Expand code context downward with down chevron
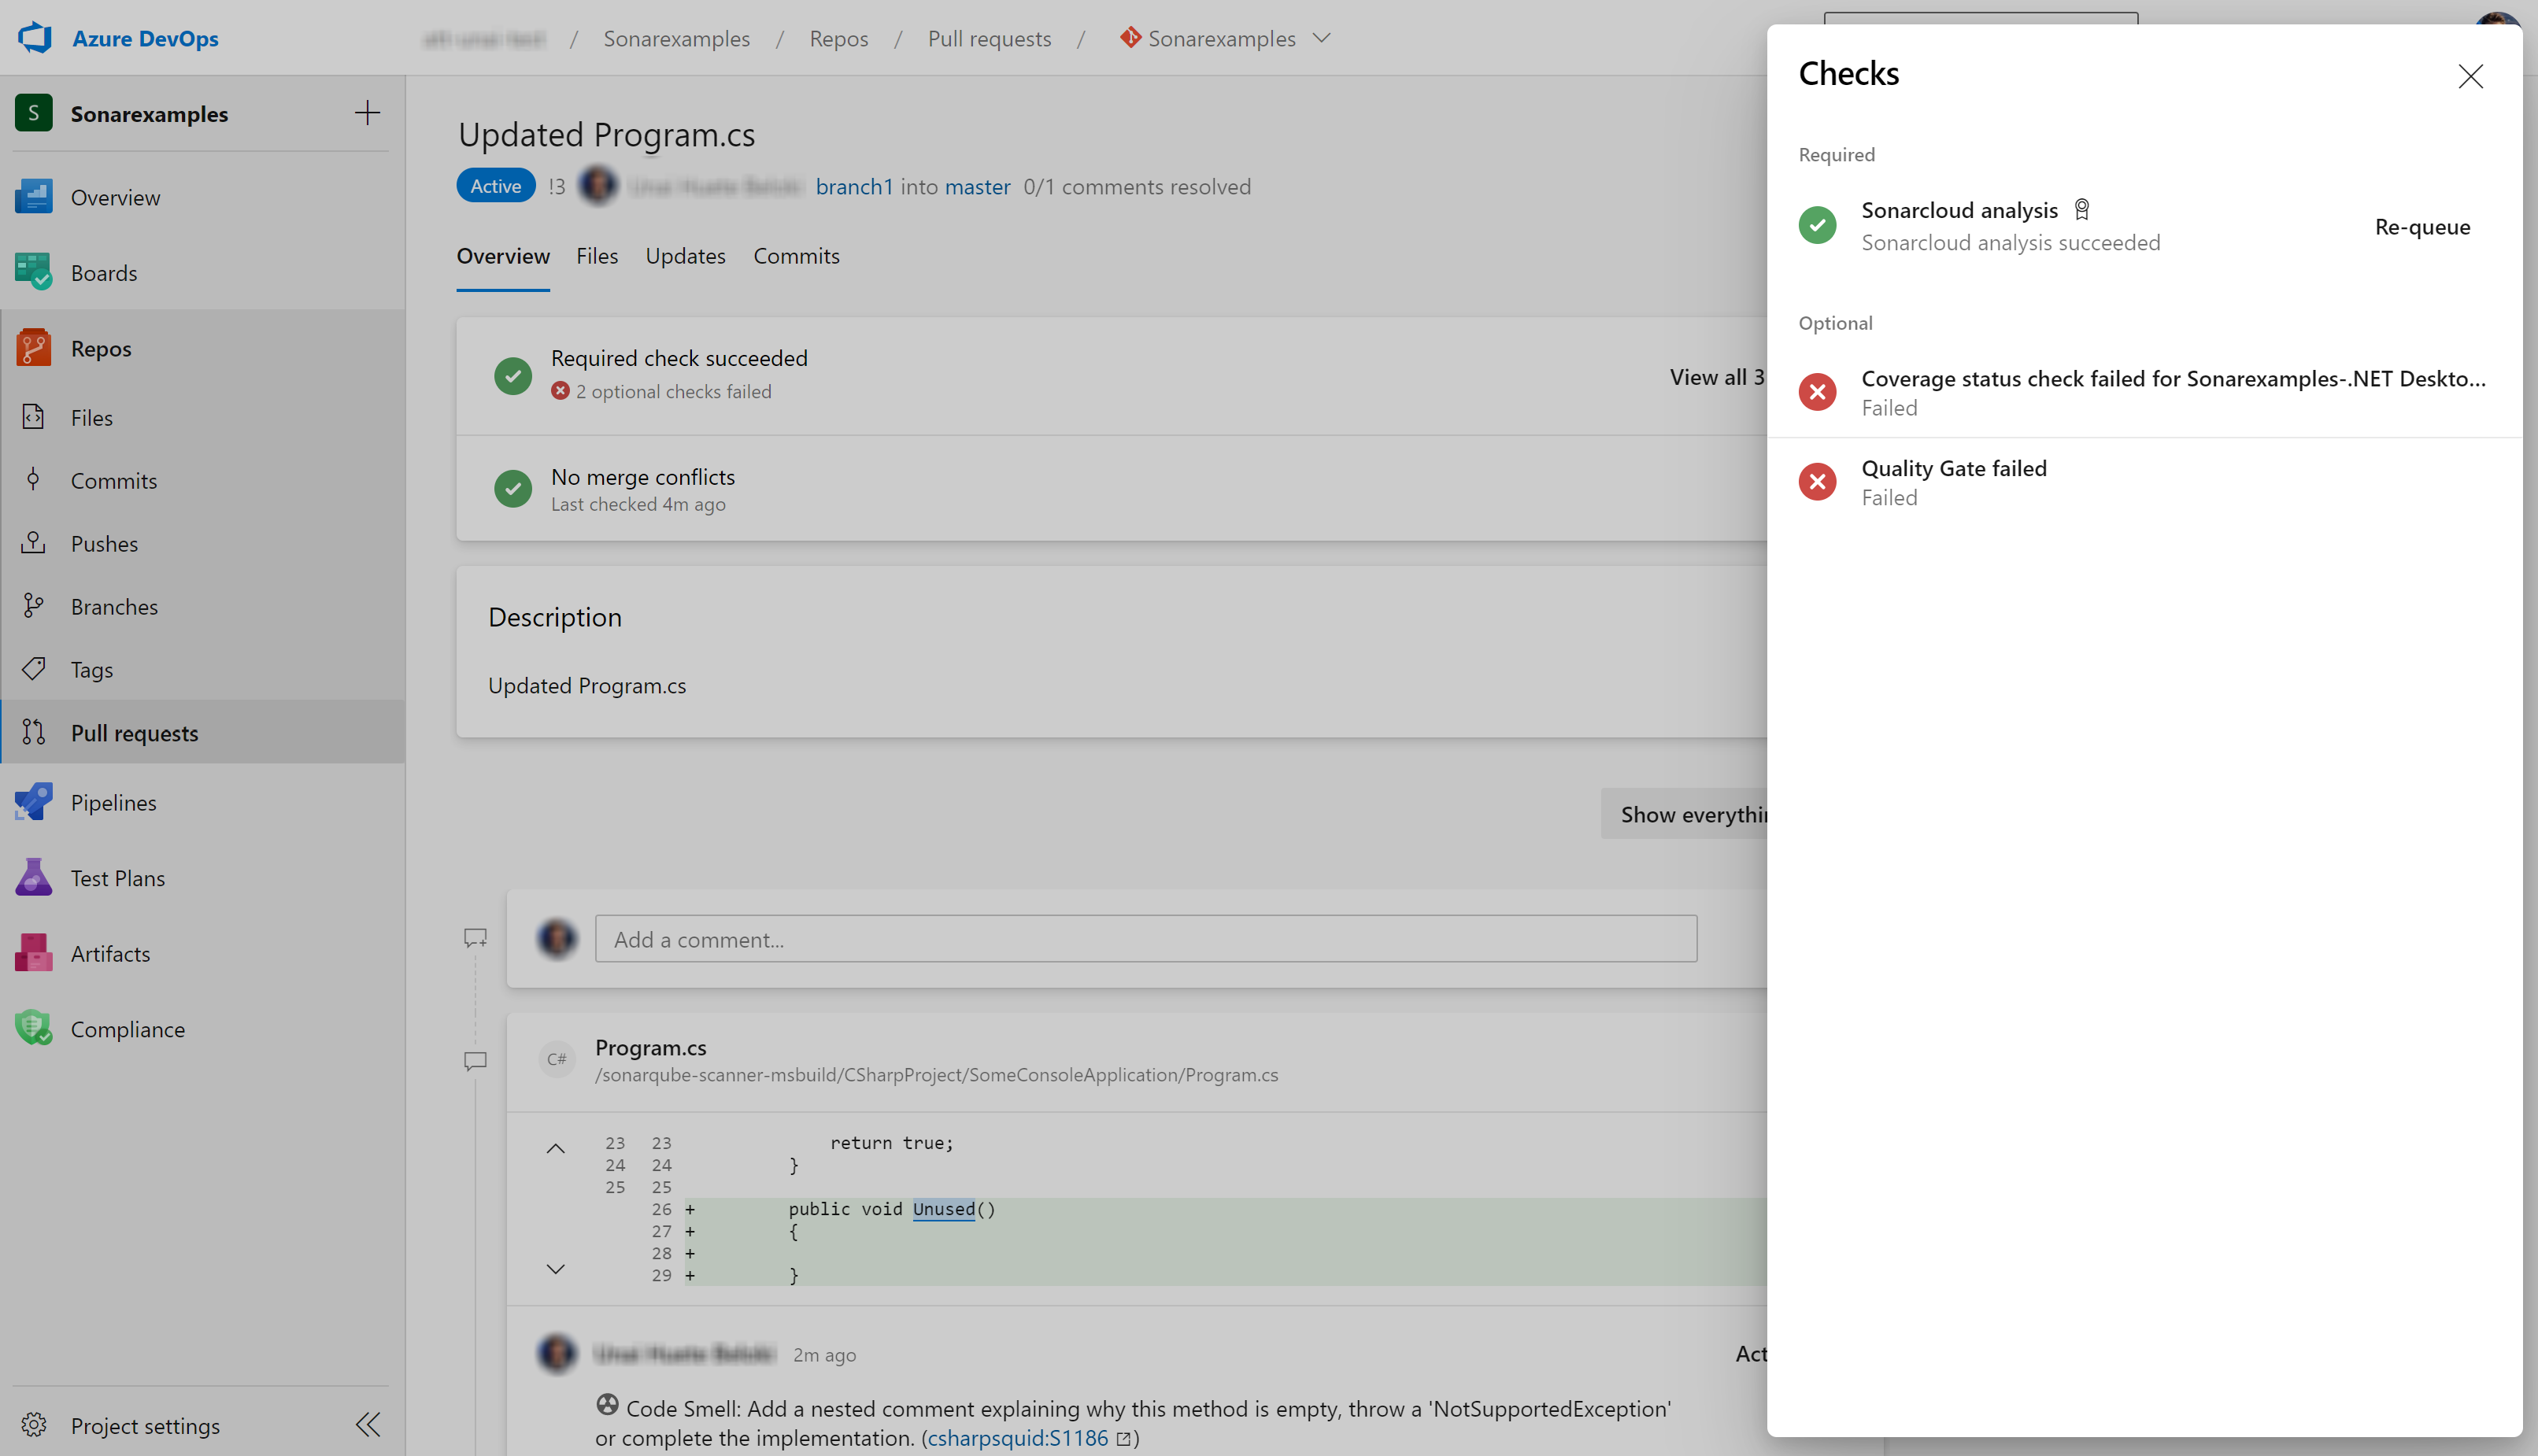 pyautogui.click(x=555, y=1269)
